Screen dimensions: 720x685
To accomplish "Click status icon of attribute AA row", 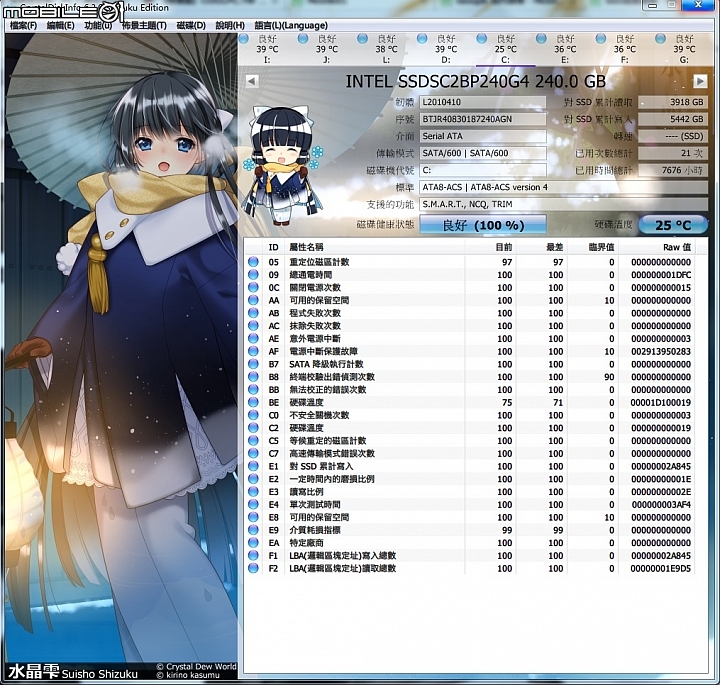I will 253,300.
